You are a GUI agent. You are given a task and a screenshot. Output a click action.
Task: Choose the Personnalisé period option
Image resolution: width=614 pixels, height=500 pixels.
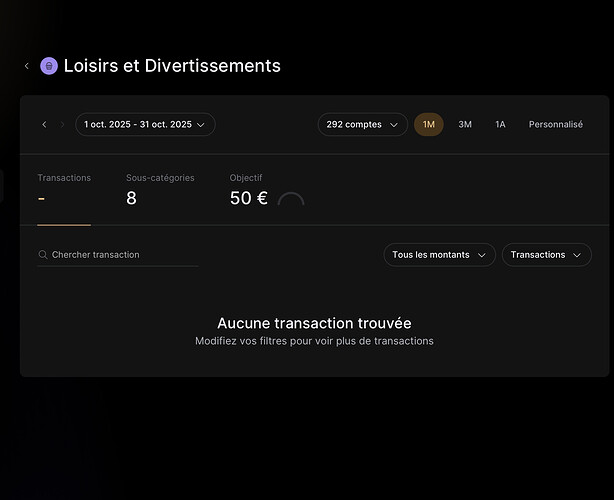click(x=555, y=125)
